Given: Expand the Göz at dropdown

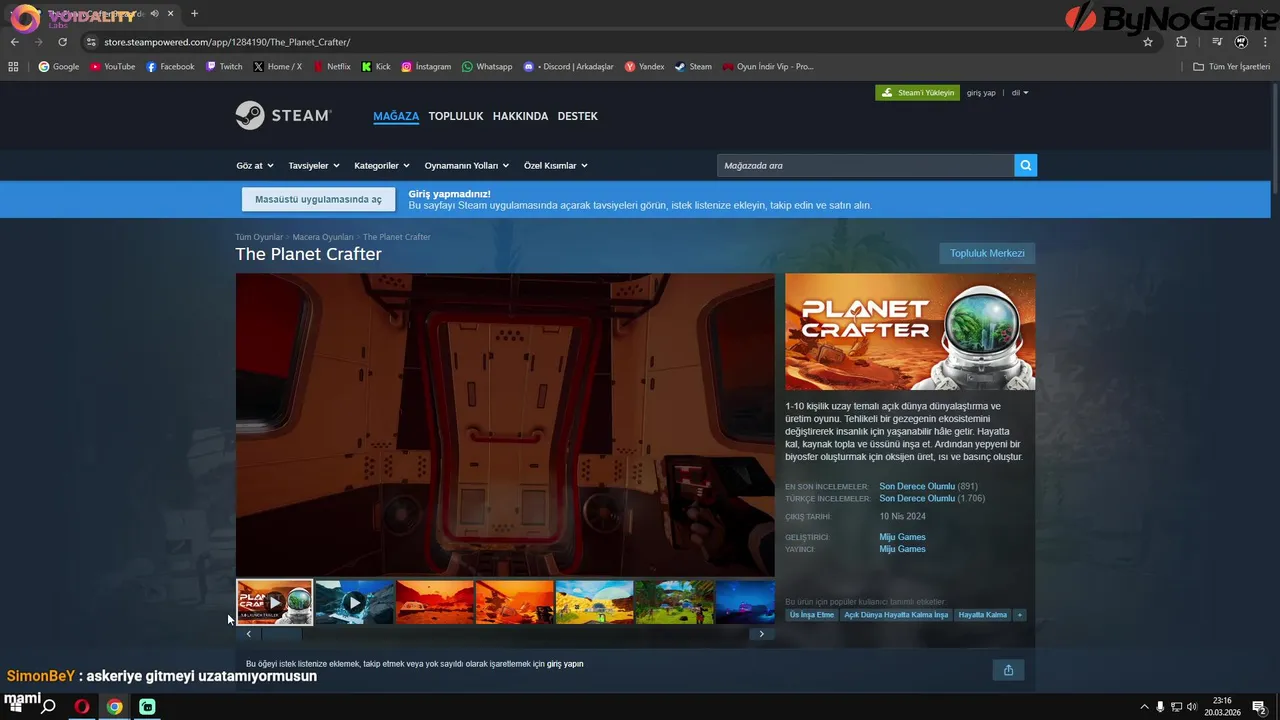Looking at the screenshot, I should pyautogui.click(x=255, y=166).
